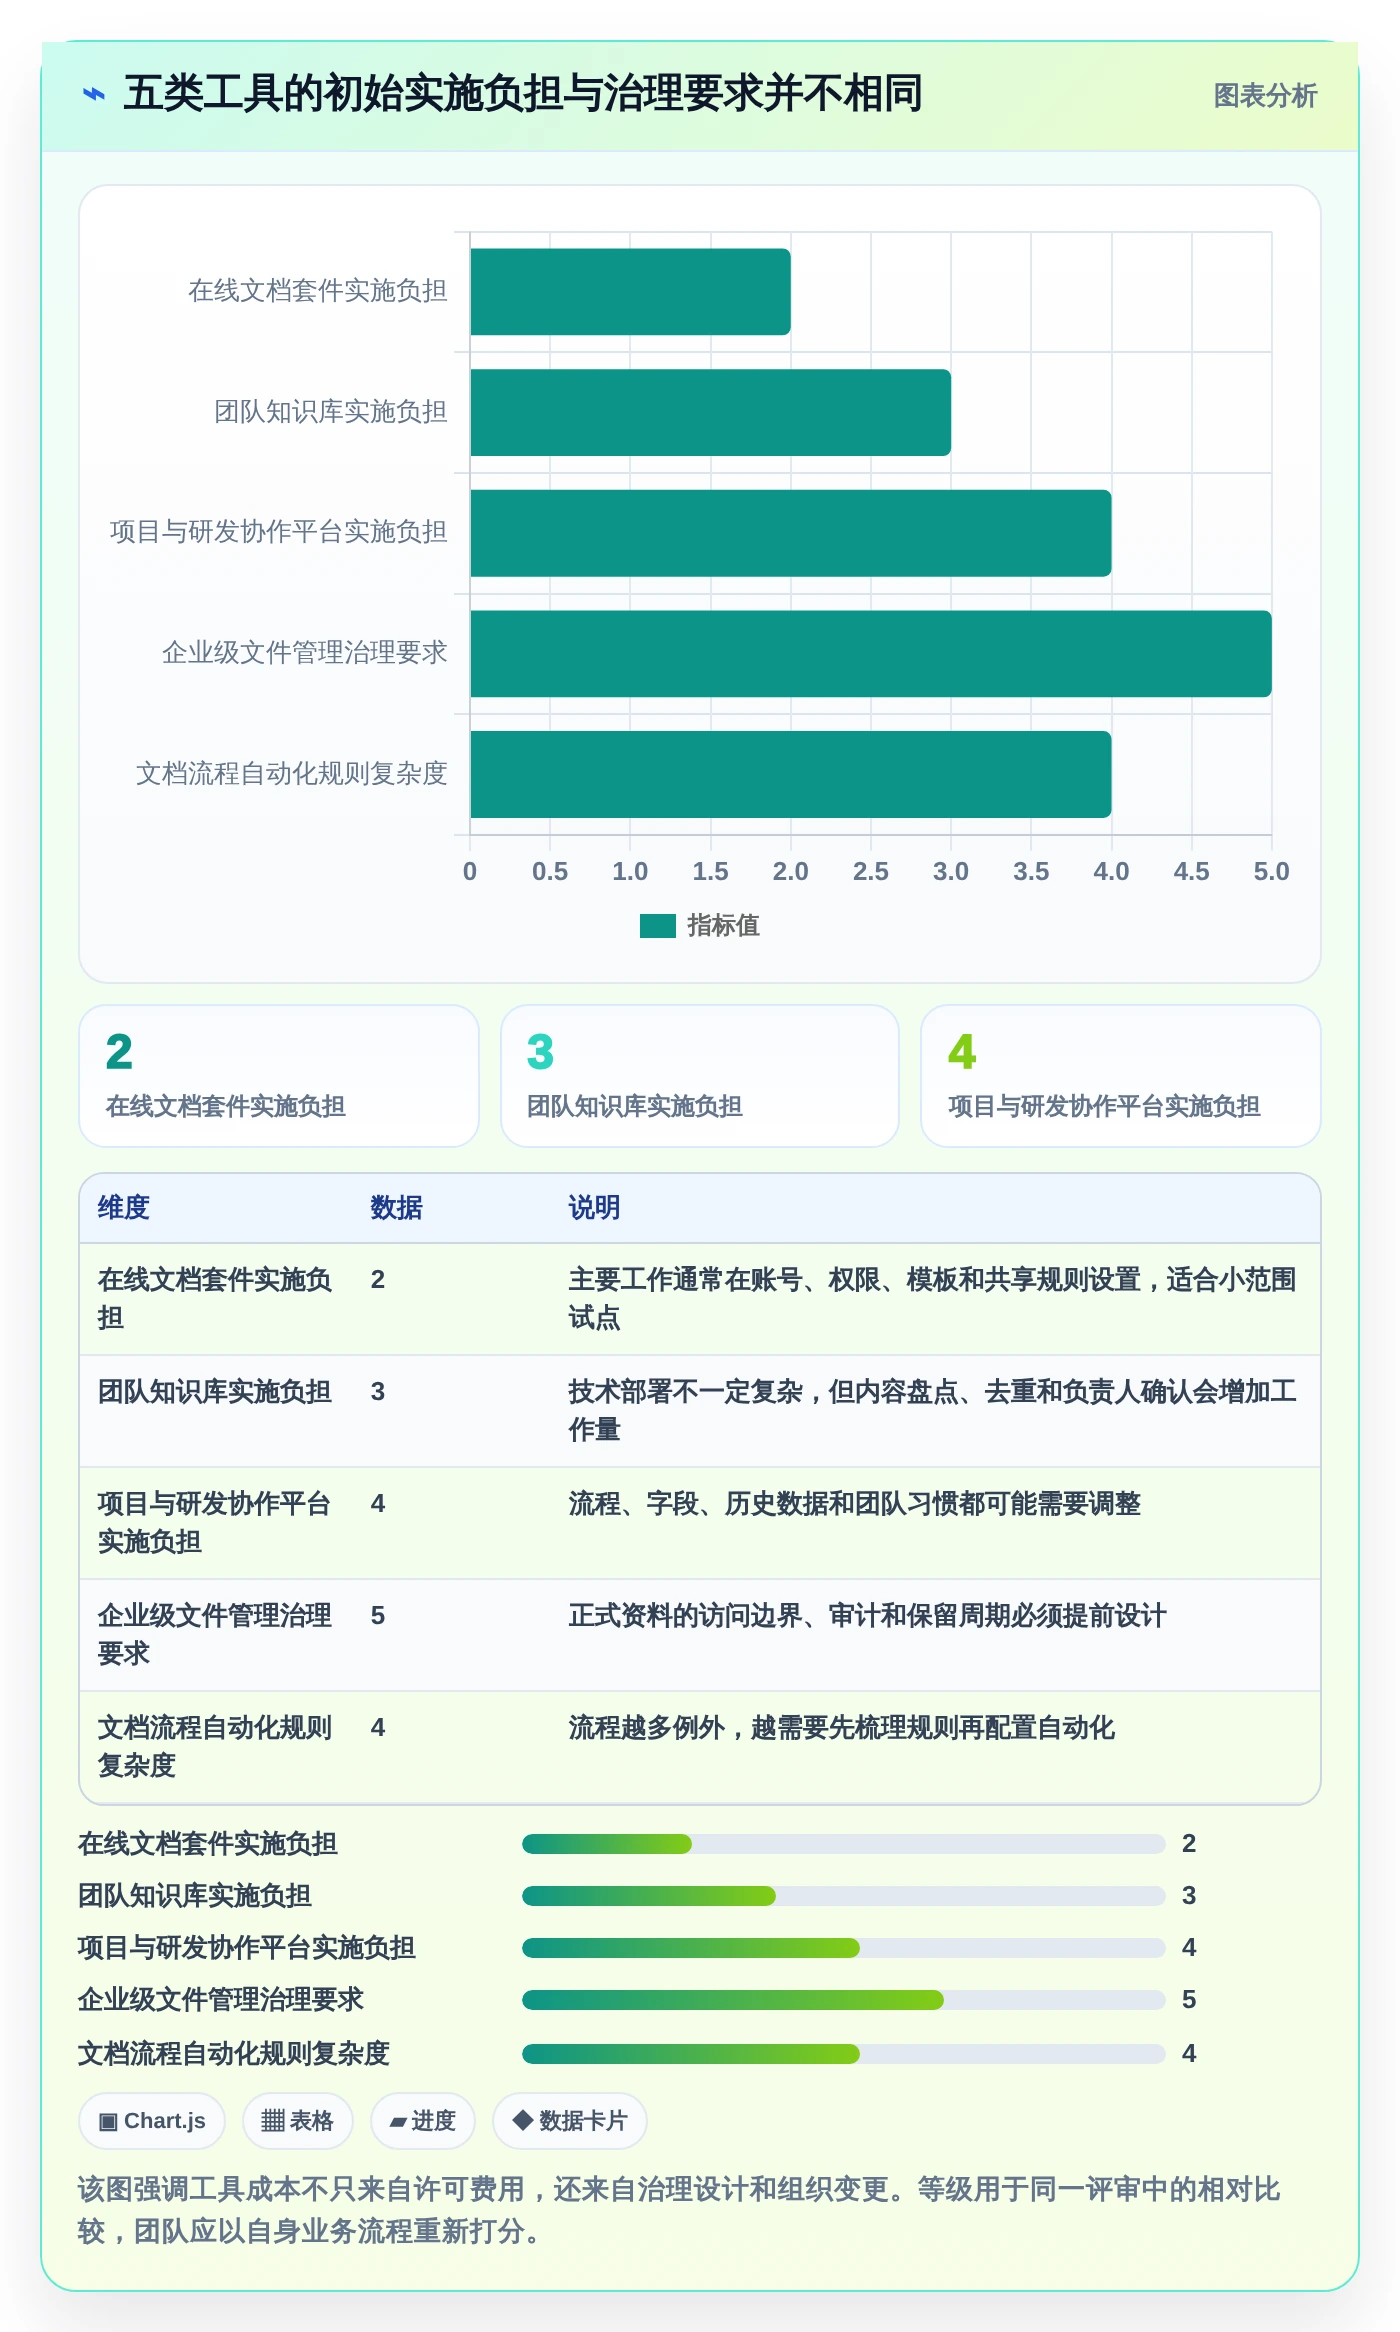
Task: Click the 说明 table column header
Action: 594,1208
